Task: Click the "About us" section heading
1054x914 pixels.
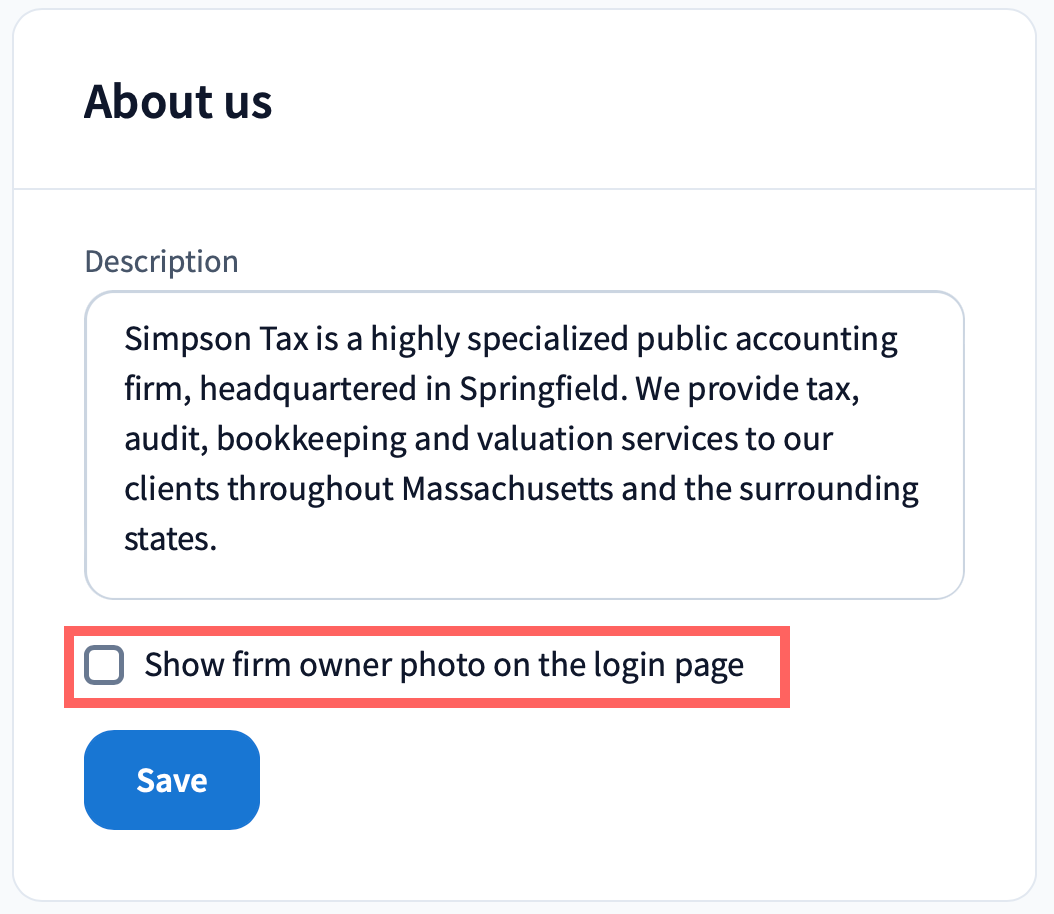Action: (x=178, y=102)
